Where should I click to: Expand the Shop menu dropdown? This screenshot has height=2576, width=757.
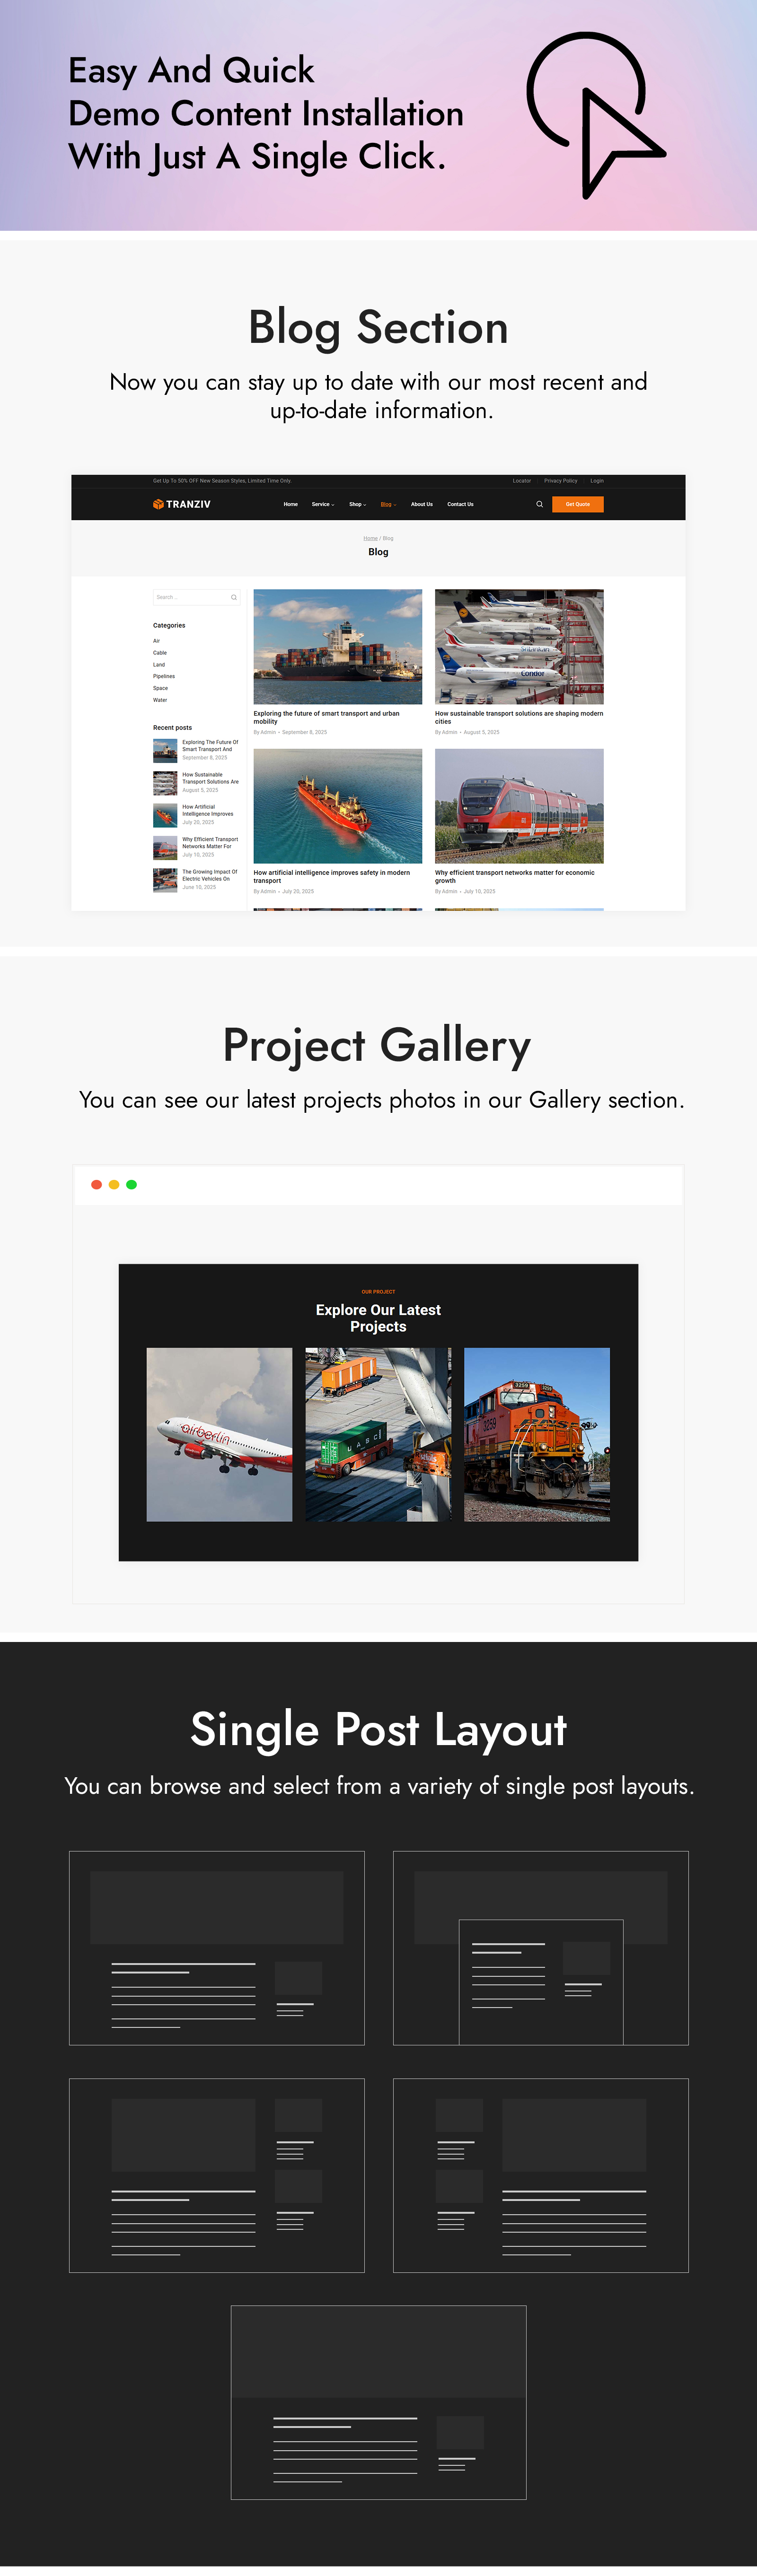point(357,504)
